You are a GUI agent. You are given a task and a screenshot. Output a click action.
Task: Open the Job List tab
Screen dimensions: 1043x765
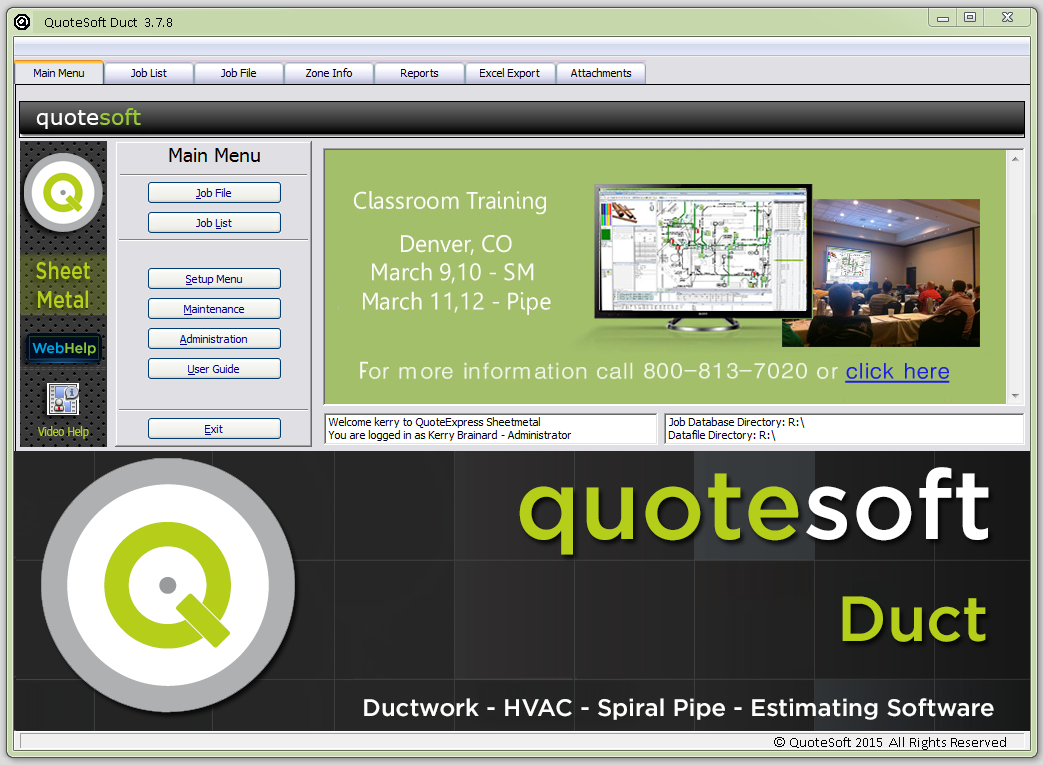pyautogui.click(x=149, y=73)
